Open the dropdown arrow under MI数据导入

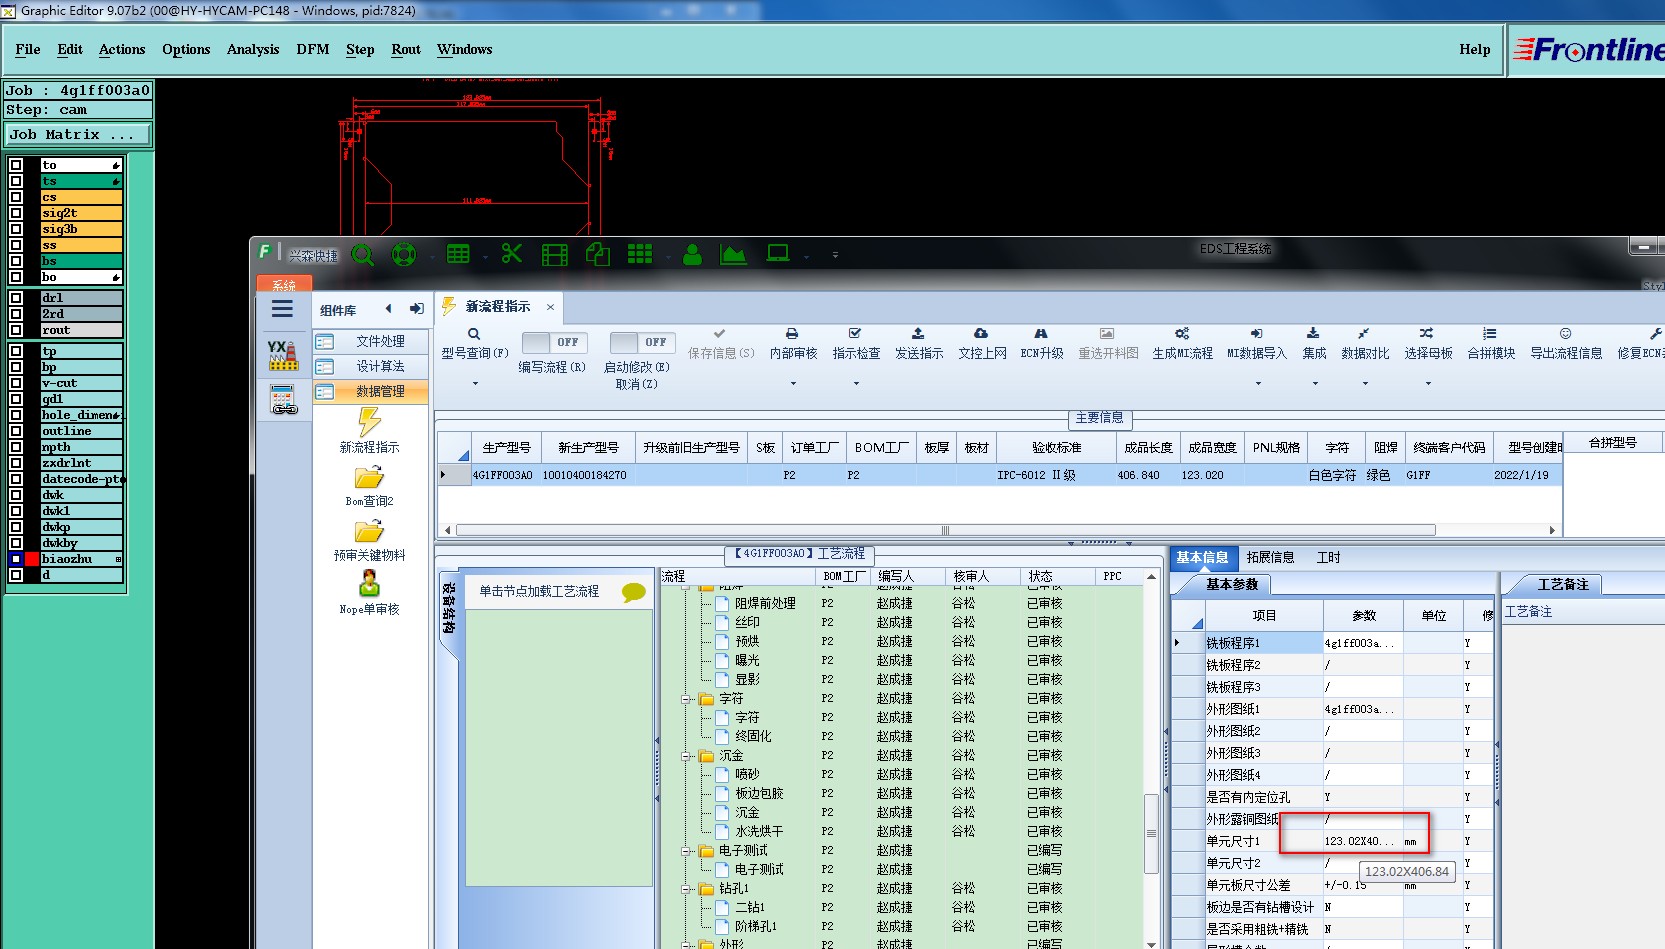(x=1258, y=383)
